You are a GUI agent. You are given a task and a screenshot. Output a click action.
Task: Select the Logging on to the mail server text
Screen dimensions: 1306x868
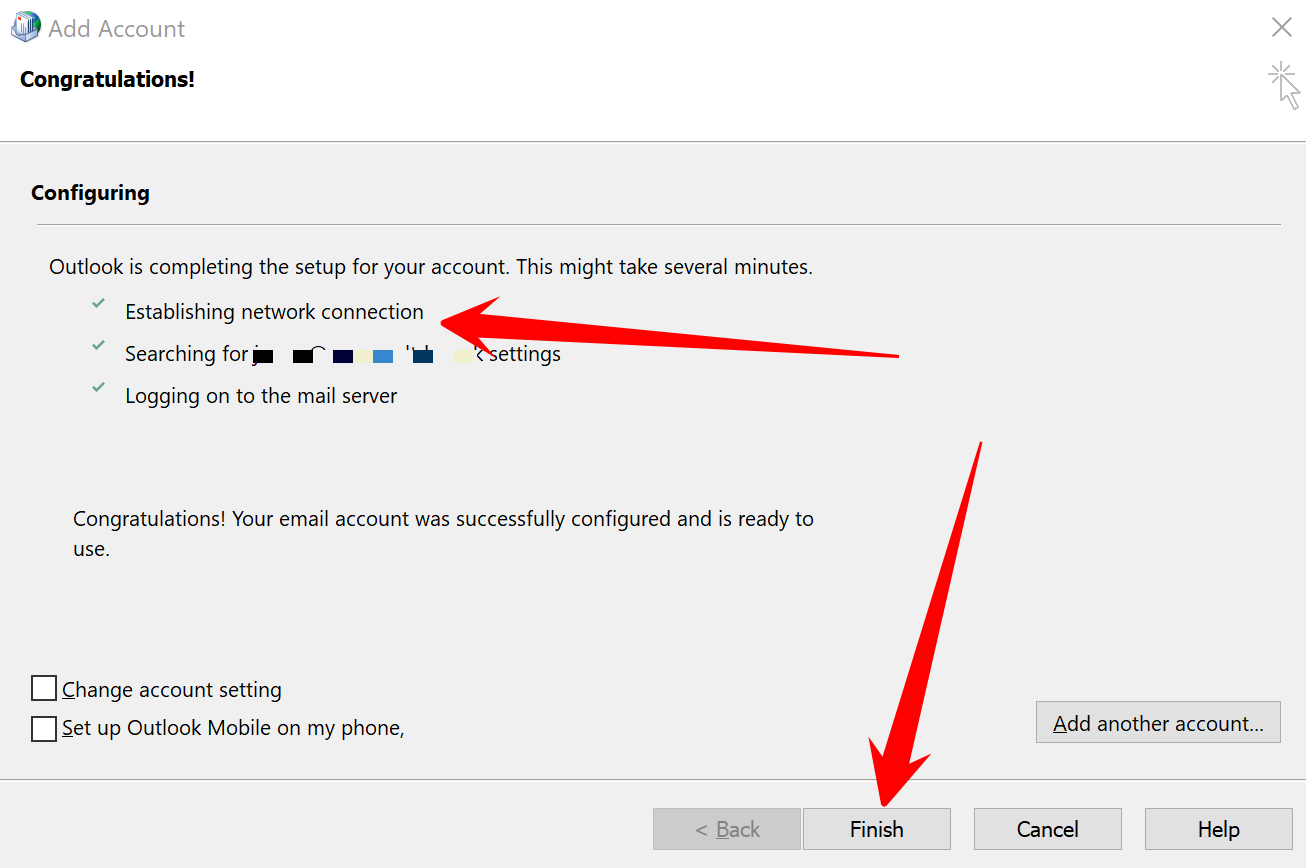click(x=261, y=396)
